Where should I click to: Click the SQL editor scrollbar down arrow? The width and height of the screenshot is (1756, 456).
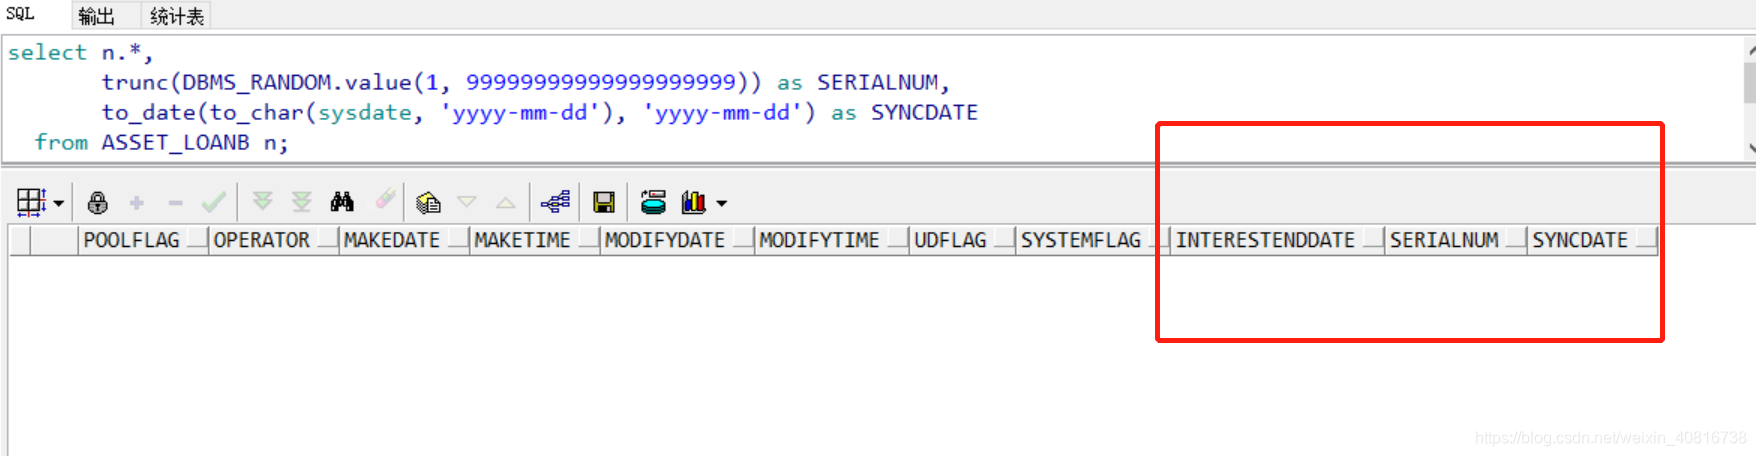click(x=1750, y=147)
